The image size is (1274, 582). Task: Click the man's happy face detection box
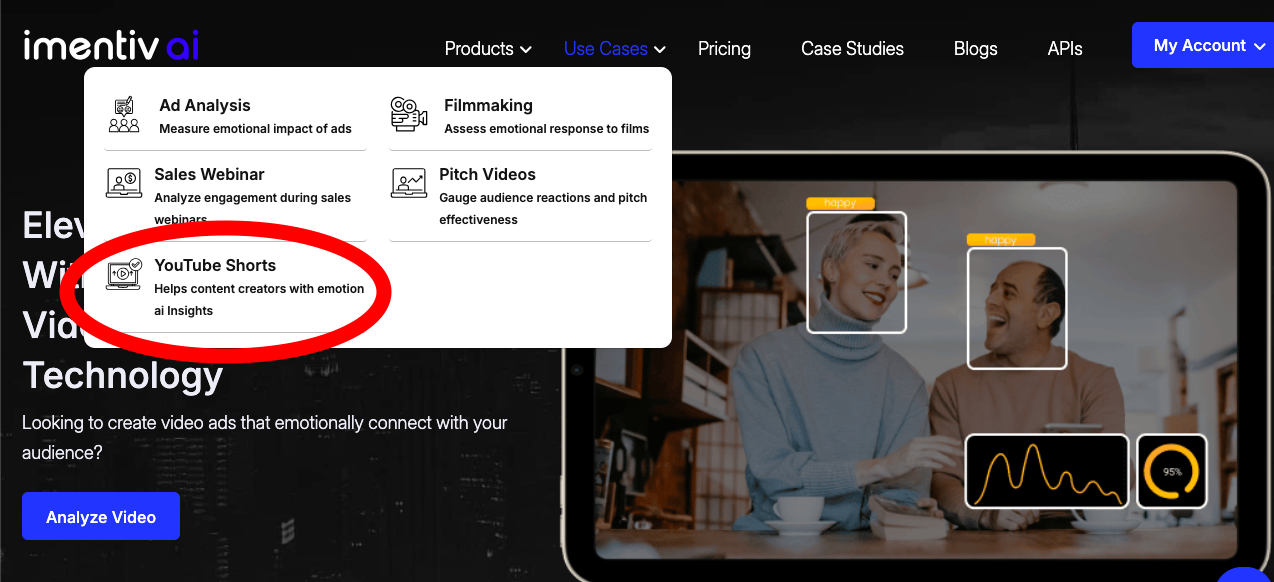pos(1017,308)
